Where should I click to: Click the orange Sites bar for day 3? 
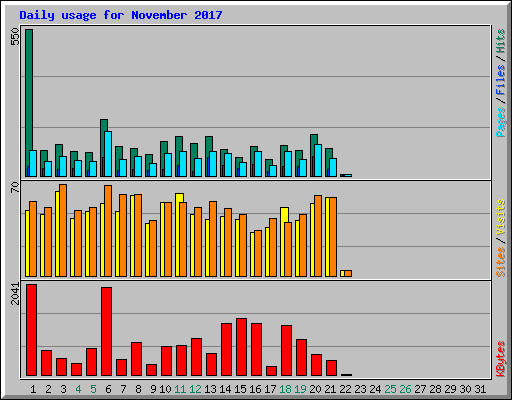[63, 230]
